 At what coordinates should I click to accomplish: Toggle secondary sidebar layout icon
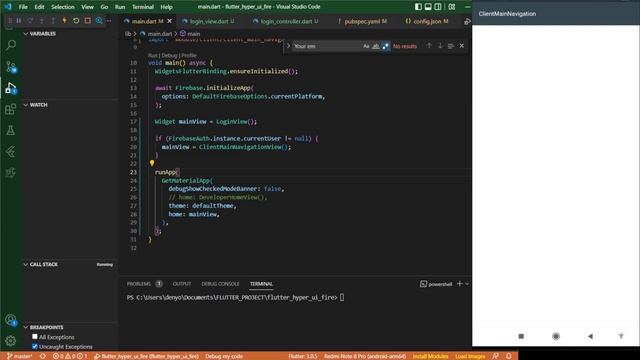pos(438,7)
